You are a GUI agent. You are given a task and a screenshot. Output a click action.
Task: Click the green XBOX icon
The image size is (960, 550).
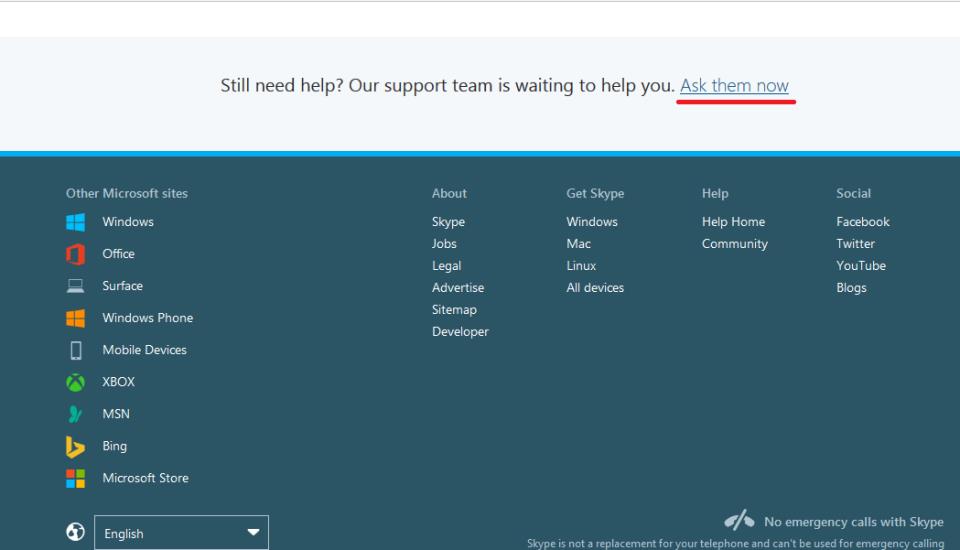pyautogui.click(x=75, y=382)
